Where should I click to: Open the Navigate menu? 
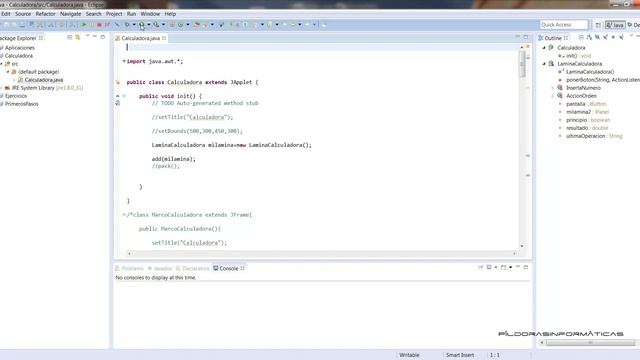71,14
